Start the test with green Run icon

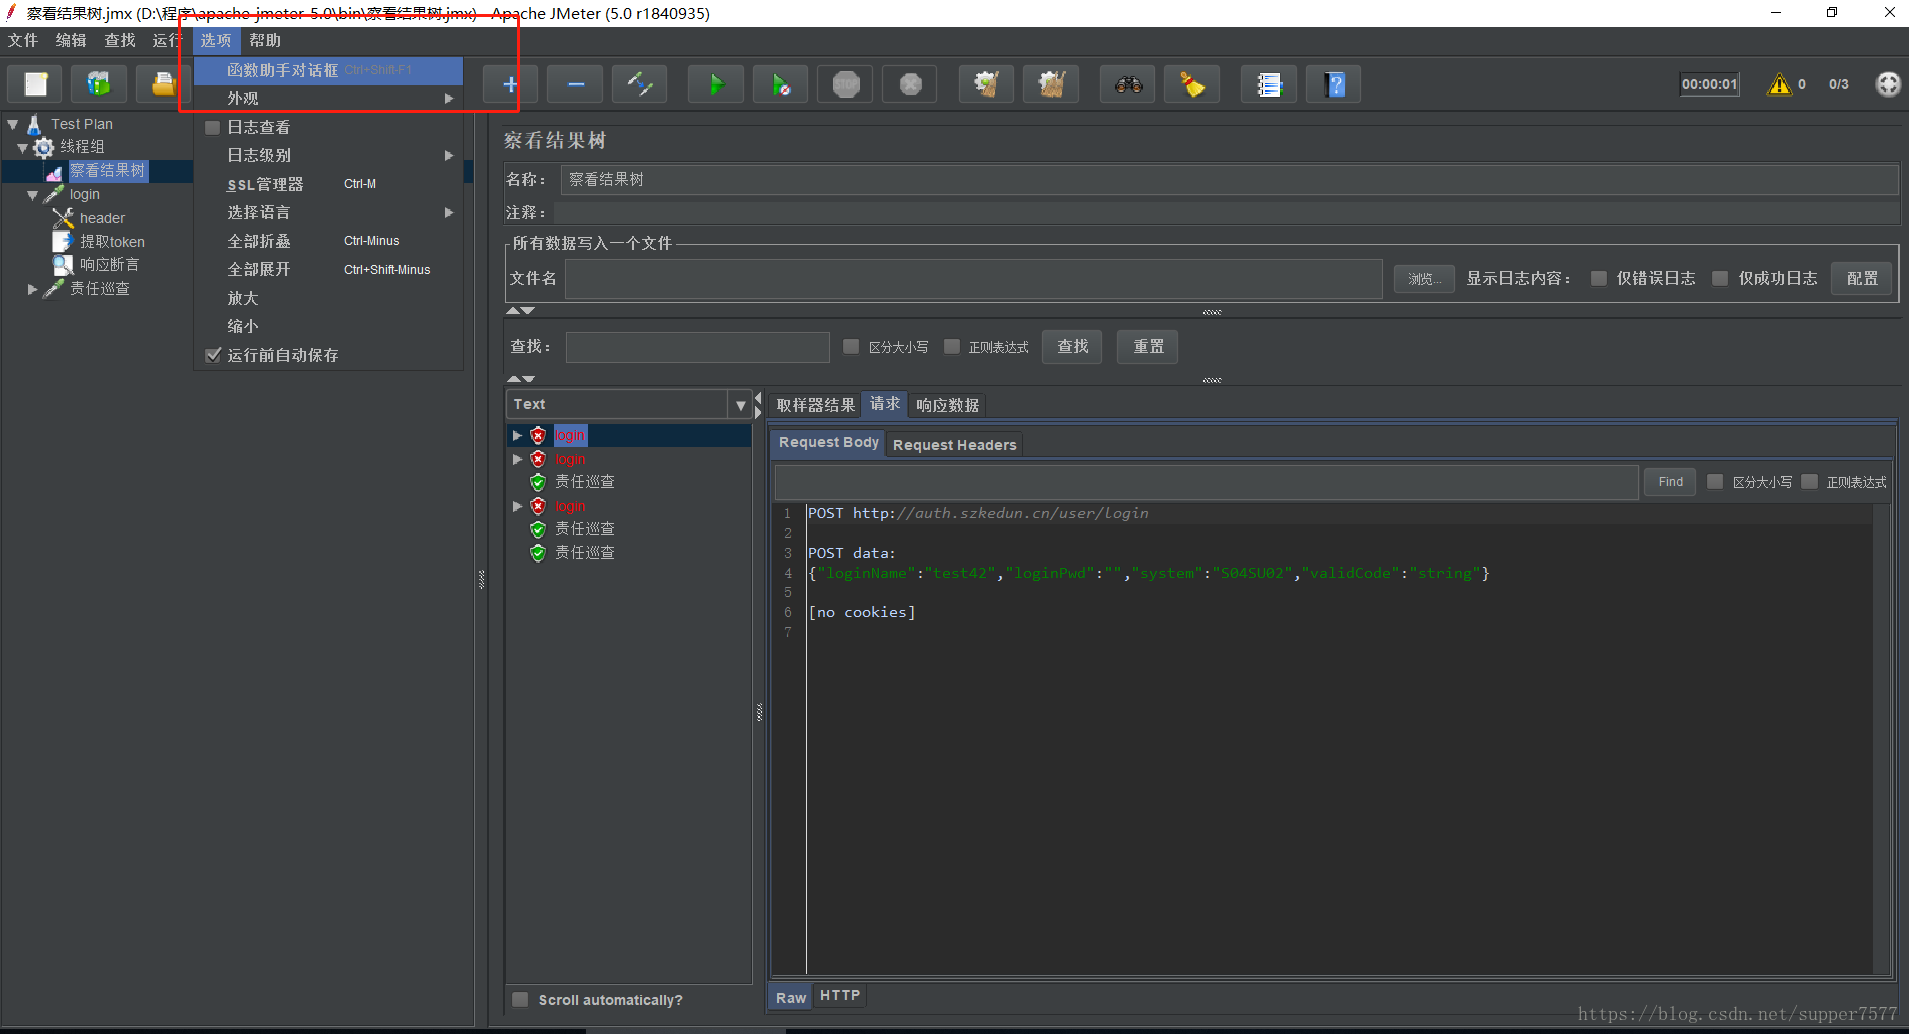(716, 84)
